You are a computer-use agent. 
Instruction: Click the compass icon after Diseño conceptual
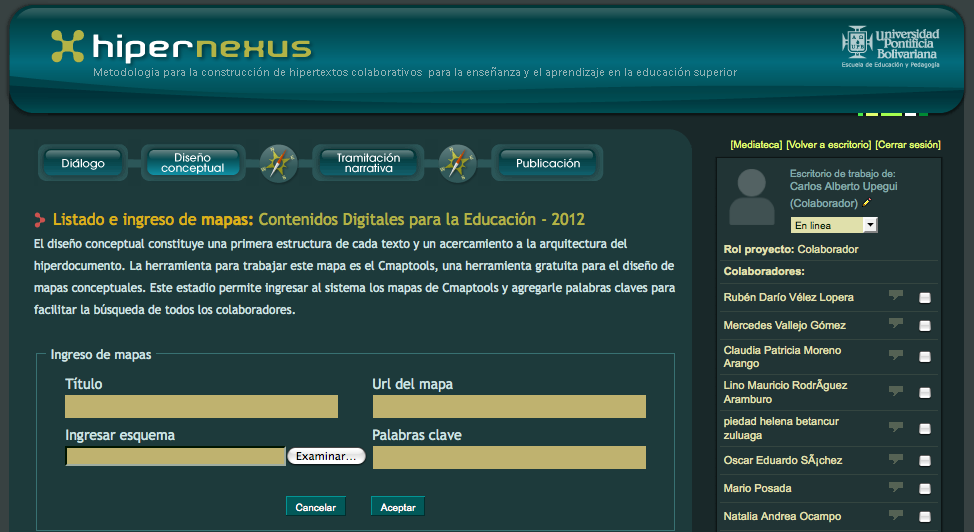pyautogui.click(x=278, y=163)
